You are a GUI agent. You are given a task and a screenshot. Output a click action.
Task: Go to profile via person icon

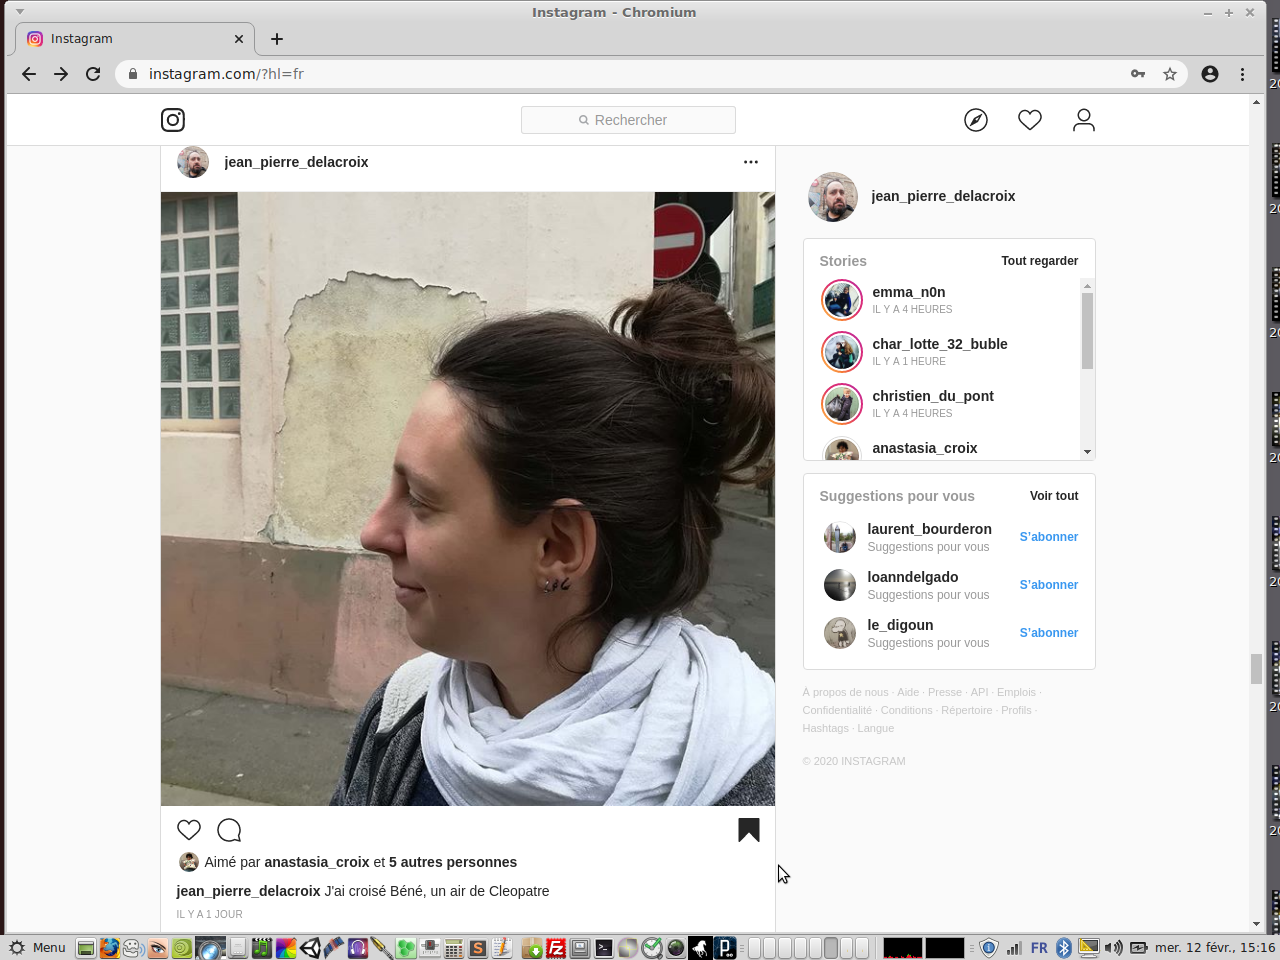(x=1084, y=120)
